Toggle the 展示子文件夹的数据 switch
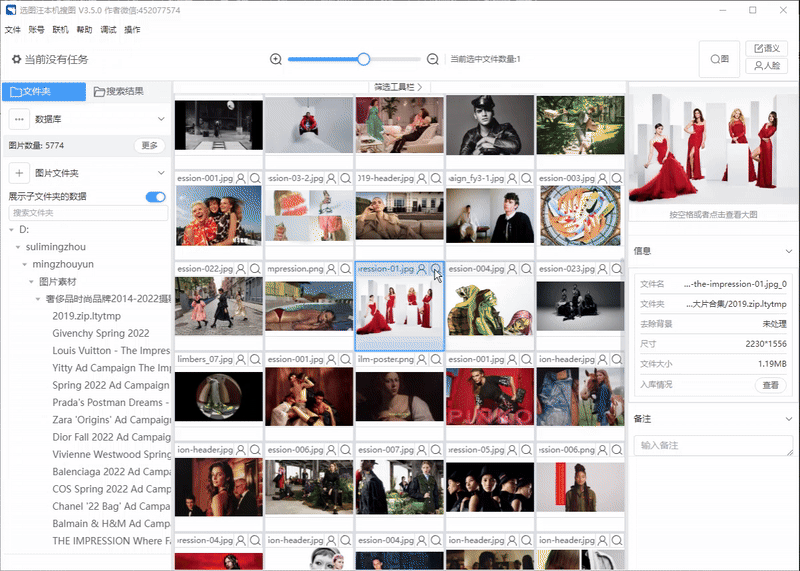This screenshot has height=571, width=800. [x=155, y=197]
